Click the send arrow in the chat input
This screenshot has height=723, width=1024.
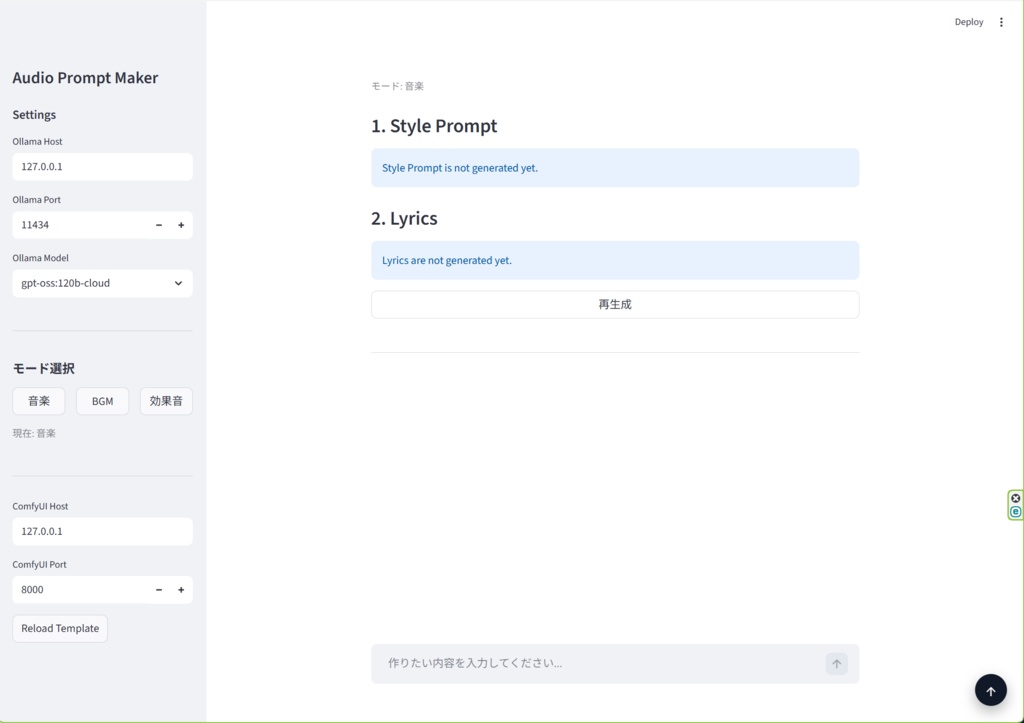point(836,663)
